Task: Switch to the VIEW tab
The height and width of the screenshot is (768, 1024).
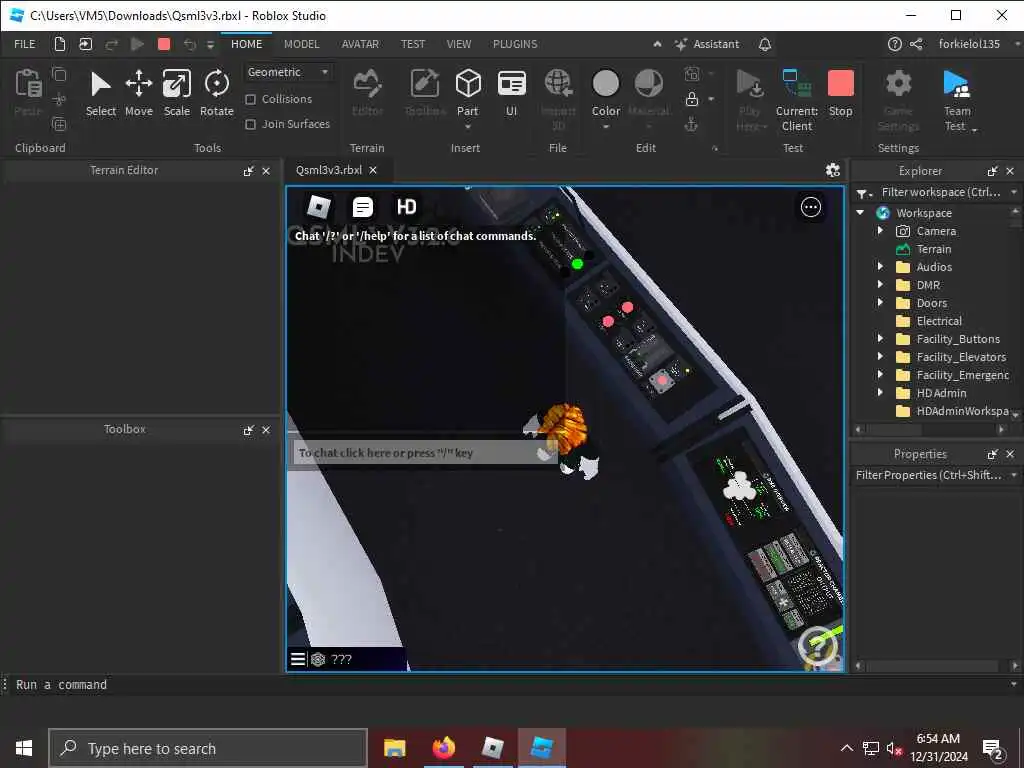Action: (x=458, y=44)
